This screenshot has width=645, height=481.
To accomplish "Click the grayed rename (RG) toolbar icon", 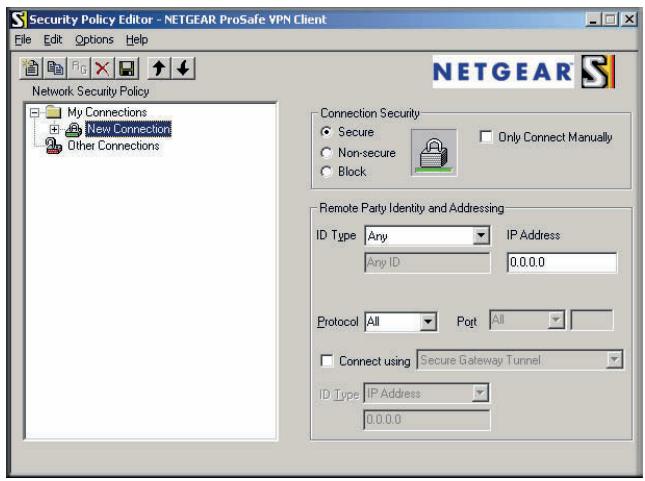I will pyautogui.click(x=79, y=68).
